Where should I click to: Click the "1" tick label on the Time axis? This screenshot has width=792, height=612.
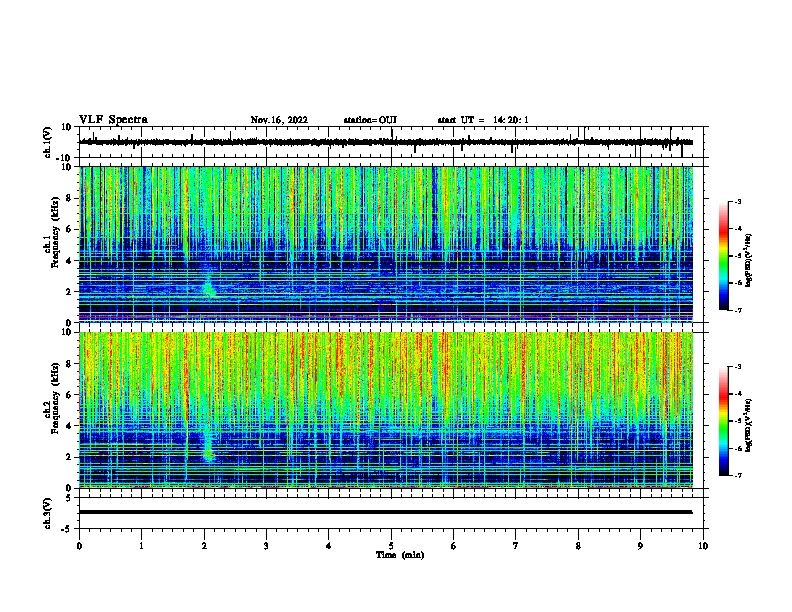coord(141,545)
